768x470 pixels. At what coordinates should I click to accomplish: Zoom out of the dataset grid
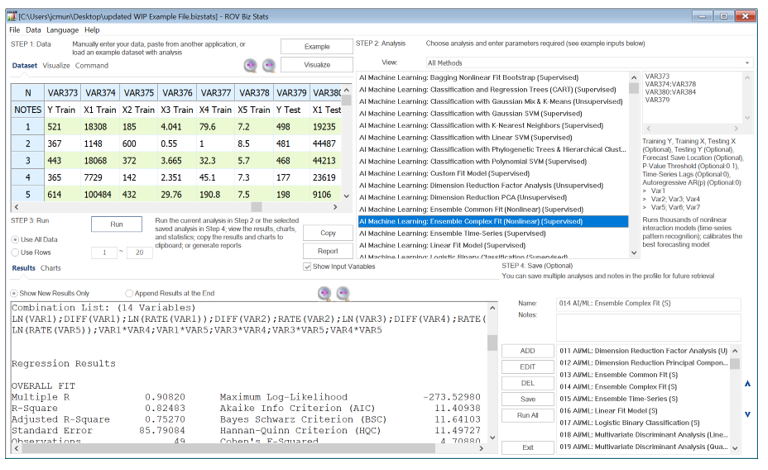pyautogui.click(x=269, y=65)
